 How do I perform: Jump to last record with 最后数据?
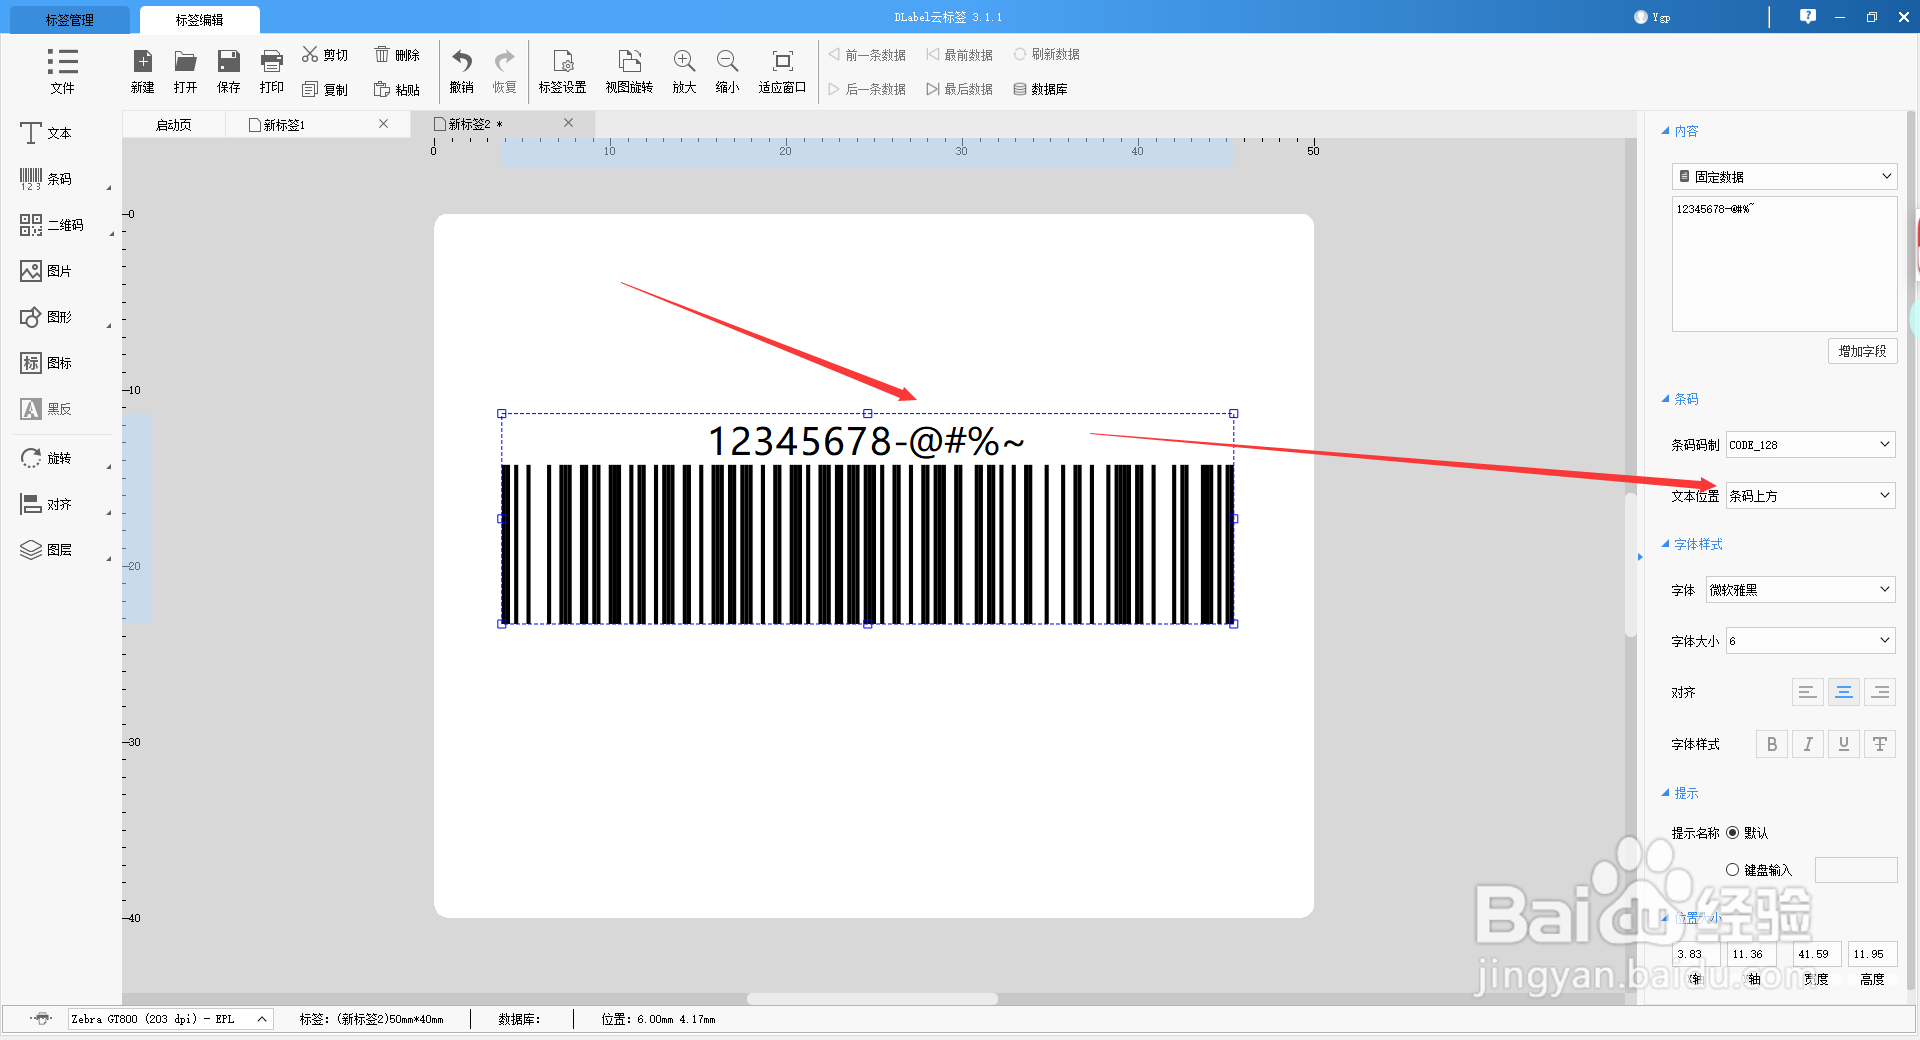(x=959, y=89)
